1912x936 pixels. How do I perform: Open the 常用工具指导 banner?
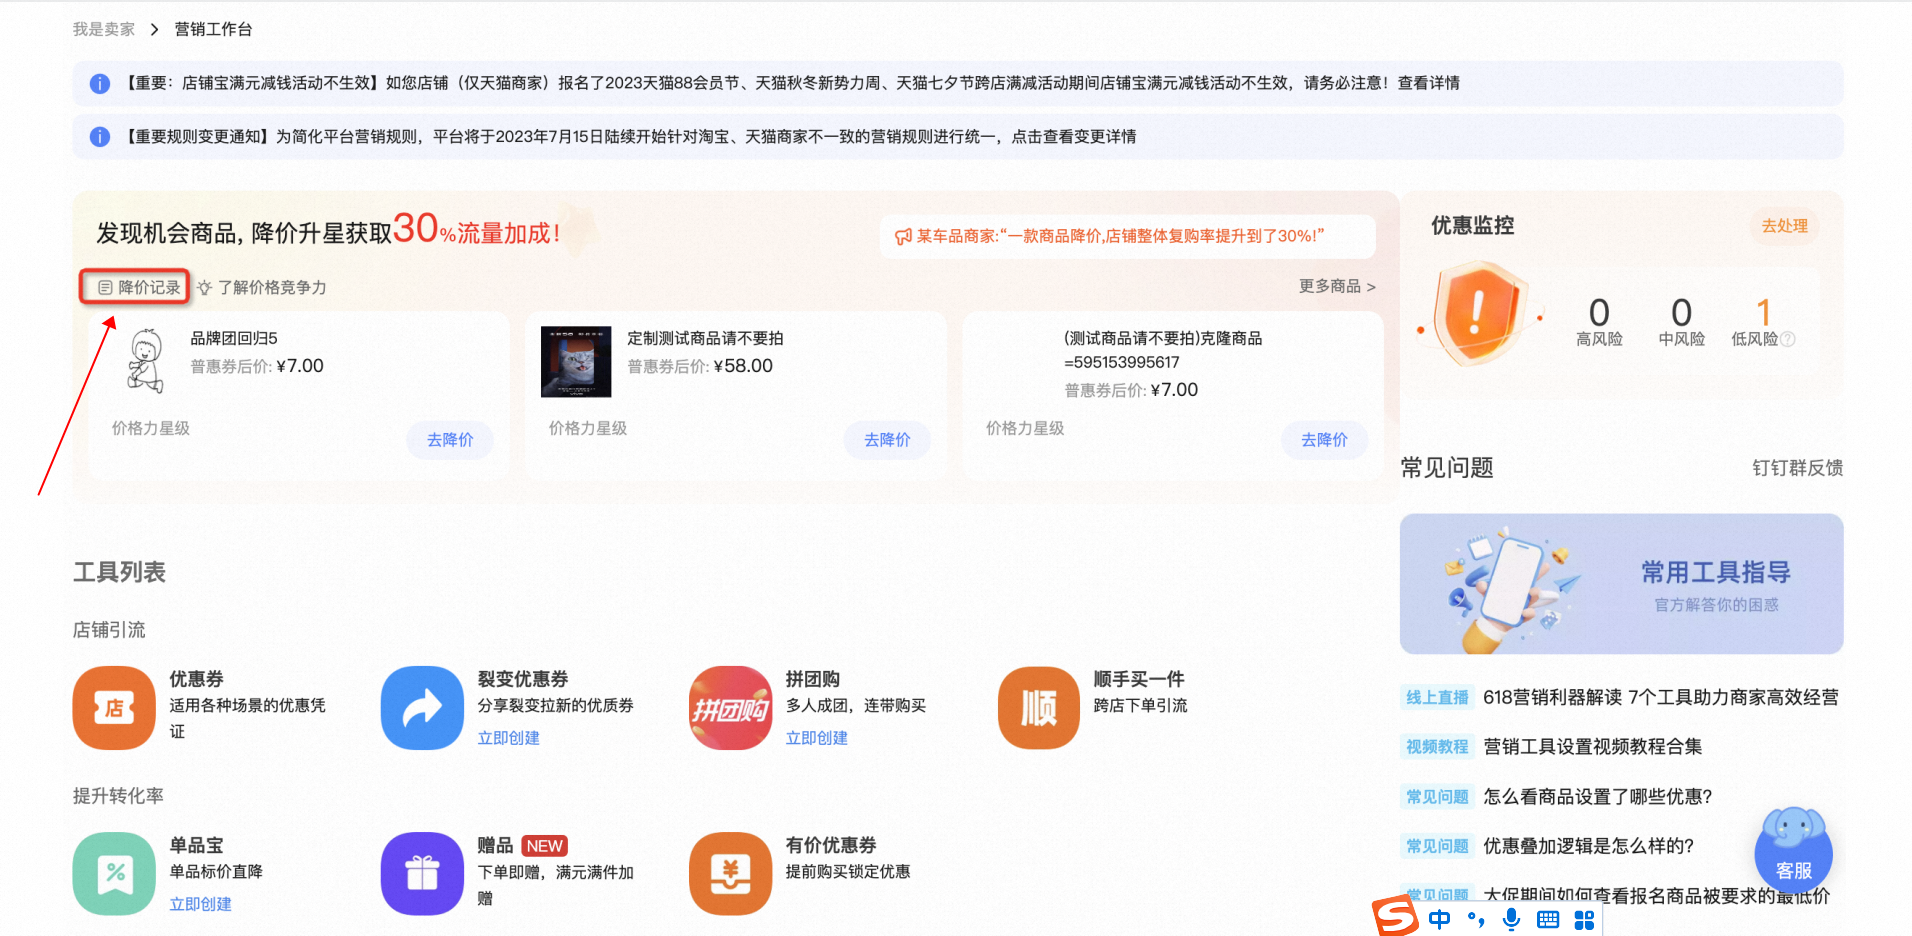click(1621, 584)
